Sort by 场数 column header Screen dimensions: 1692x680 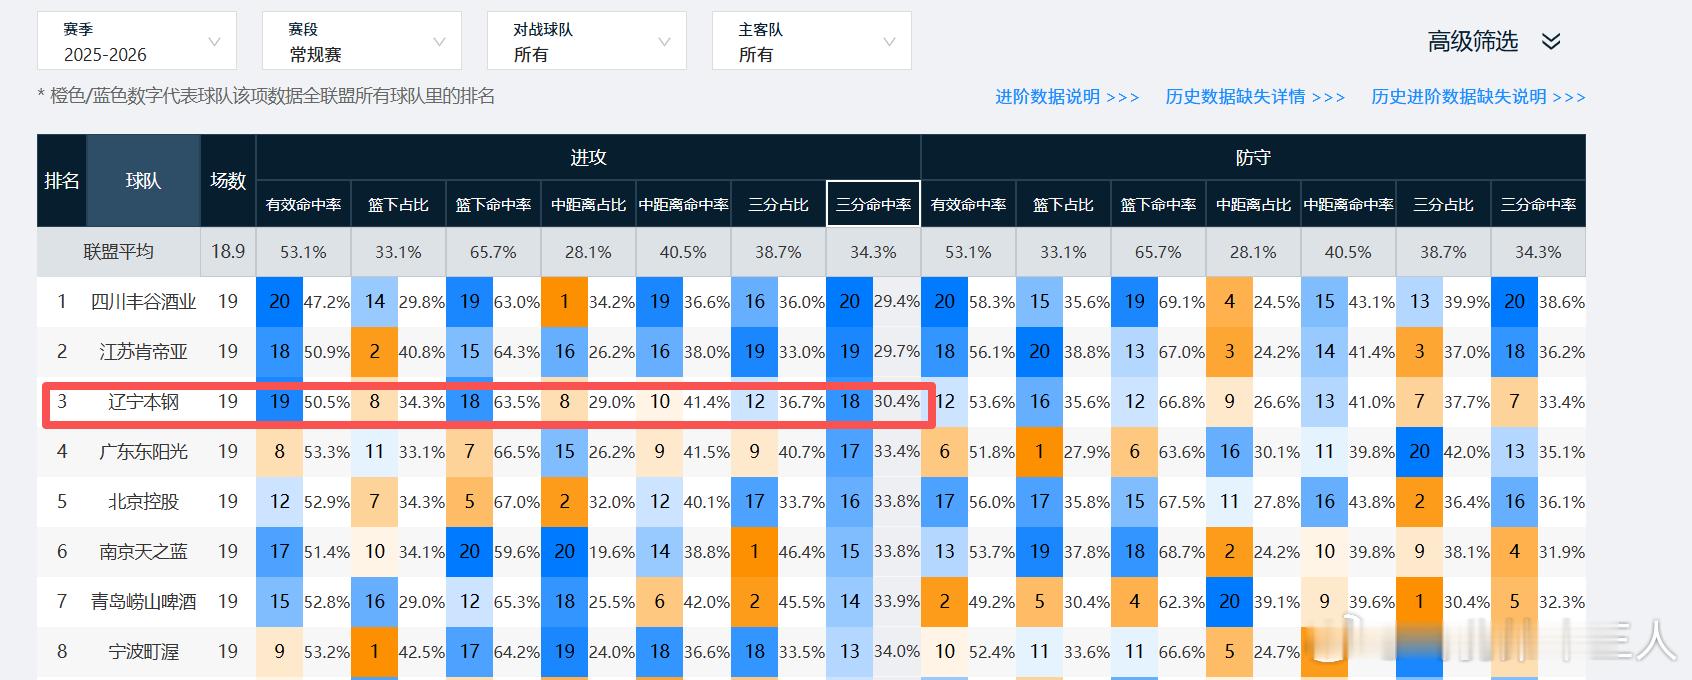point(228,181)
